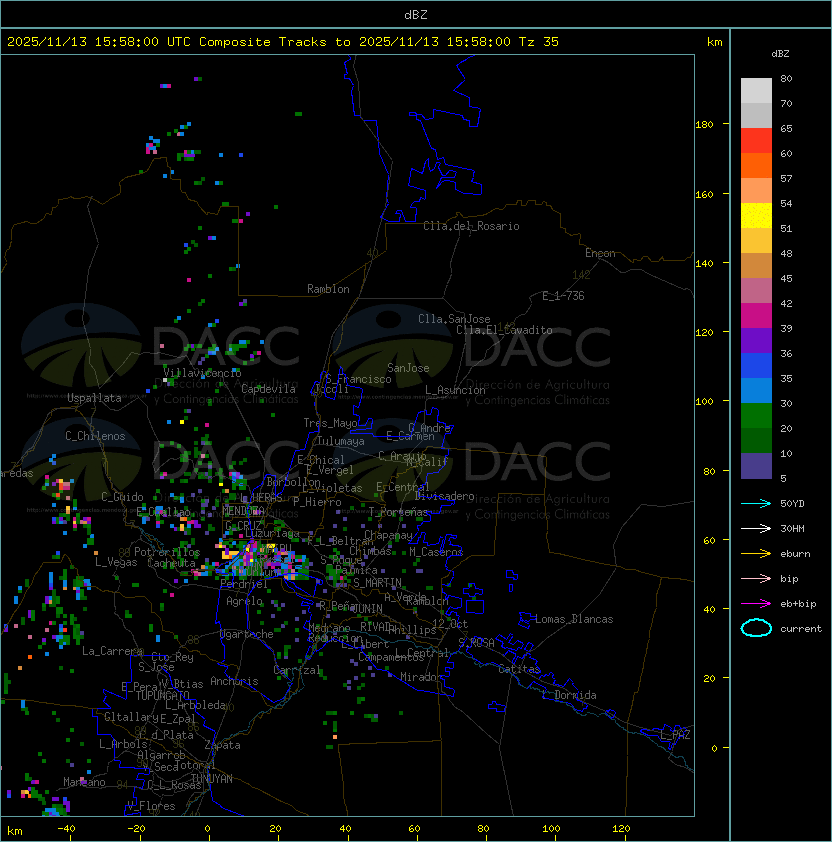Click the 'Lomas_Blancas' map label
This screenshot has height=842, width=832.
[574, 619]
